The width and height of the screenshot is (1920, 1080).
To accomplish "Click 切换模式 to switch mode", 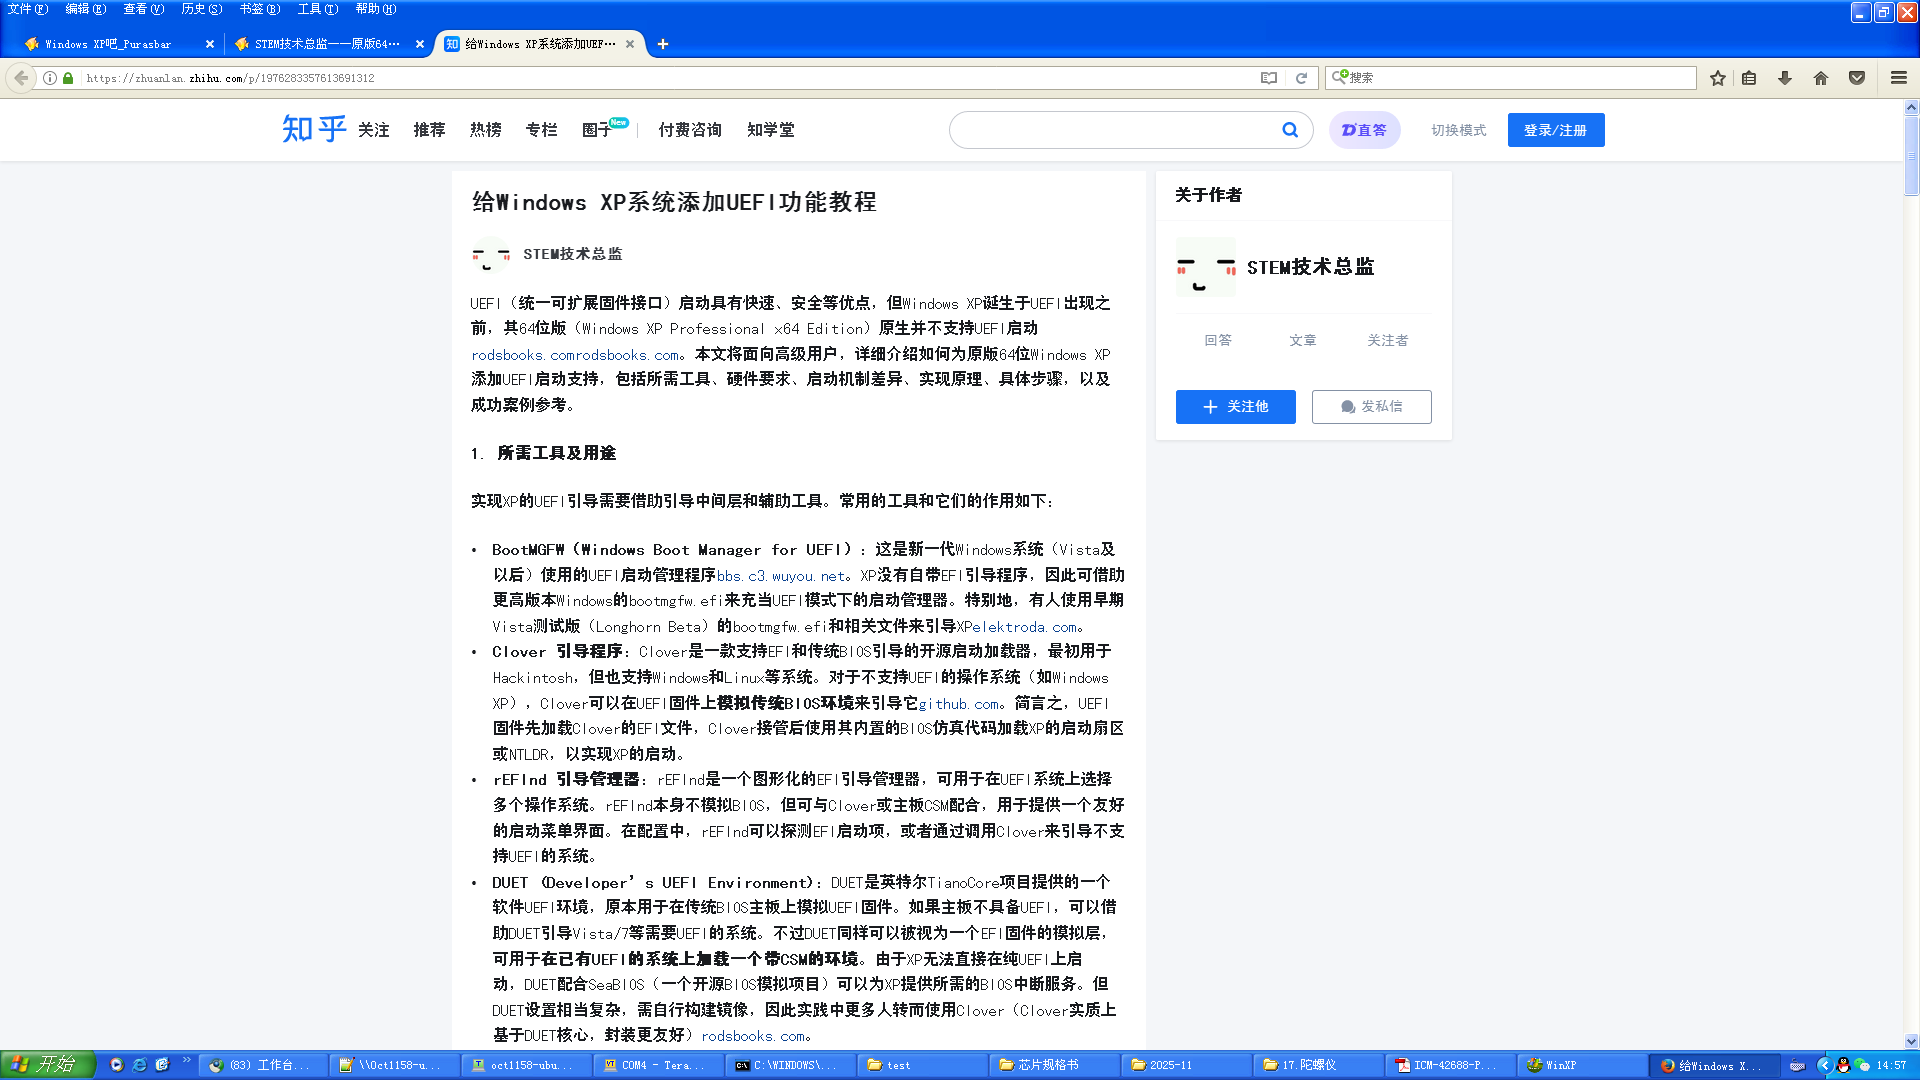I will click(1458, 130).
